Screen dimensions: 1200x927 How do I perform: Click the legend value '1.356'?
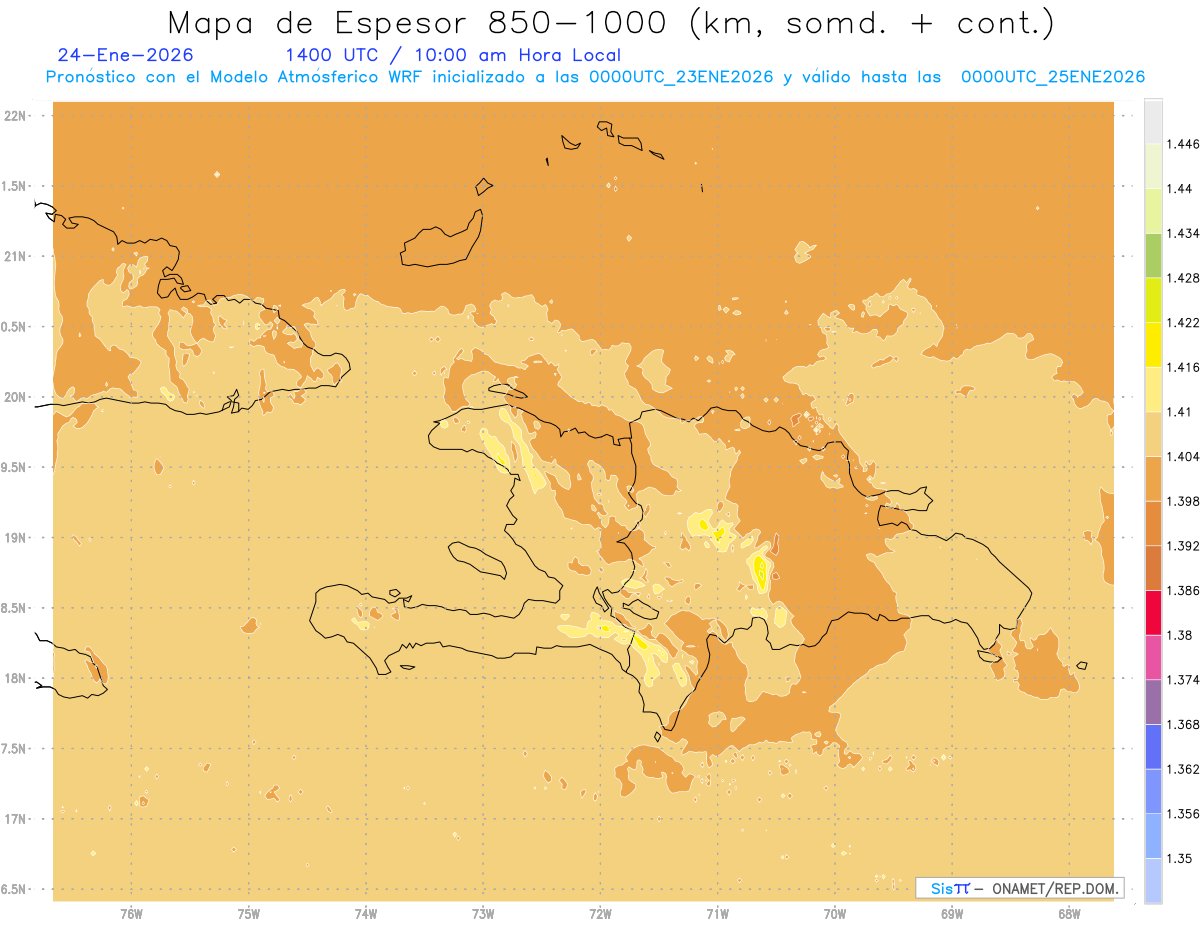pos(1181,813)
